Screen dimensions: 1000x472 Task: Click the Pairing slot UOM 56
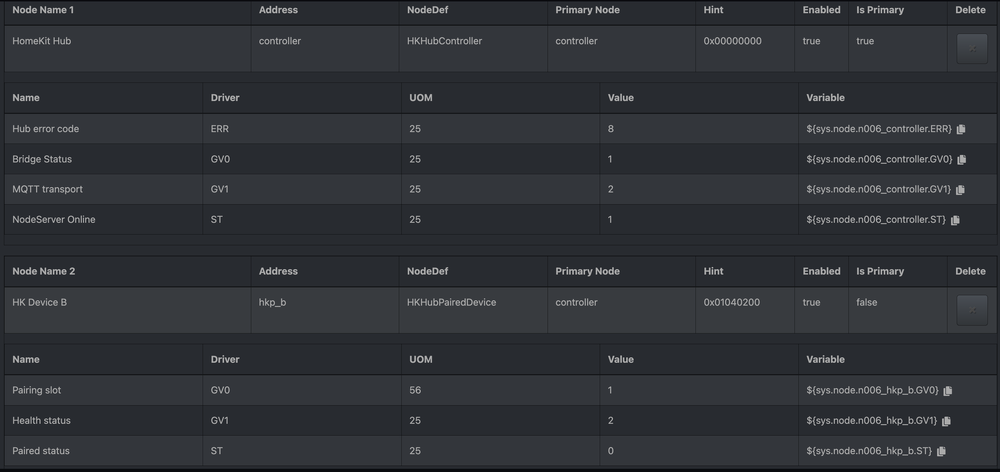click(x=415, y=390)
